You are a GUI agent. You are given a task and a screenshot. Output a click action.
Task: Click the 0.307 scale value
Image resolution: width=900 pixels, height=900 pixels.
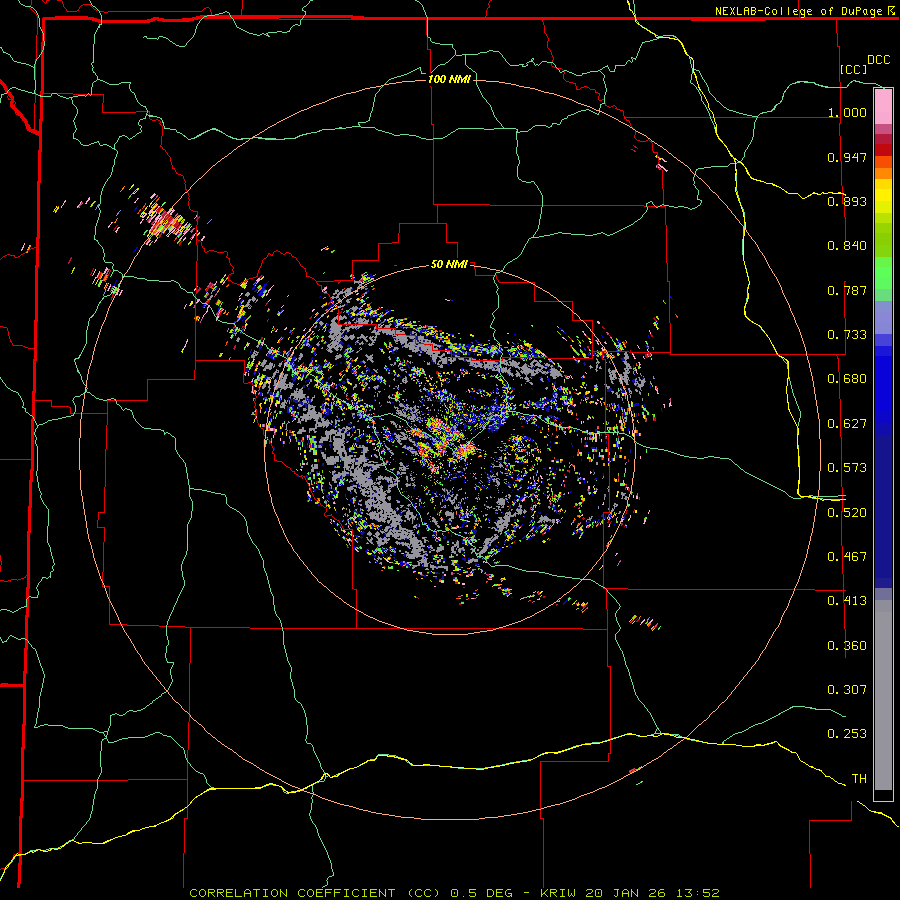point(847,690)
